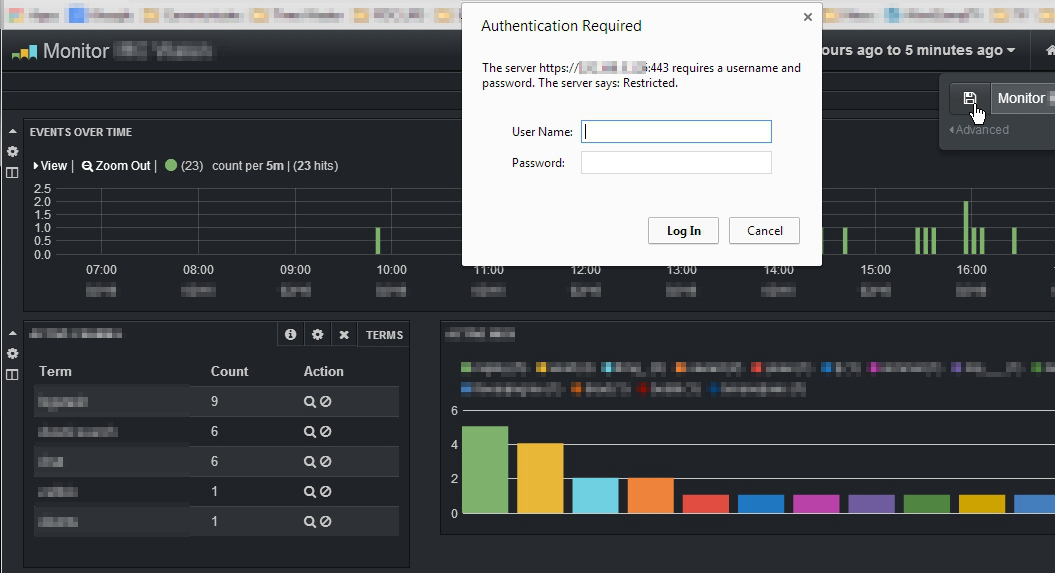The image size is (1055, 573).
Task: Click the magenta bar in bar chart
Action: (x=816, y=504)
